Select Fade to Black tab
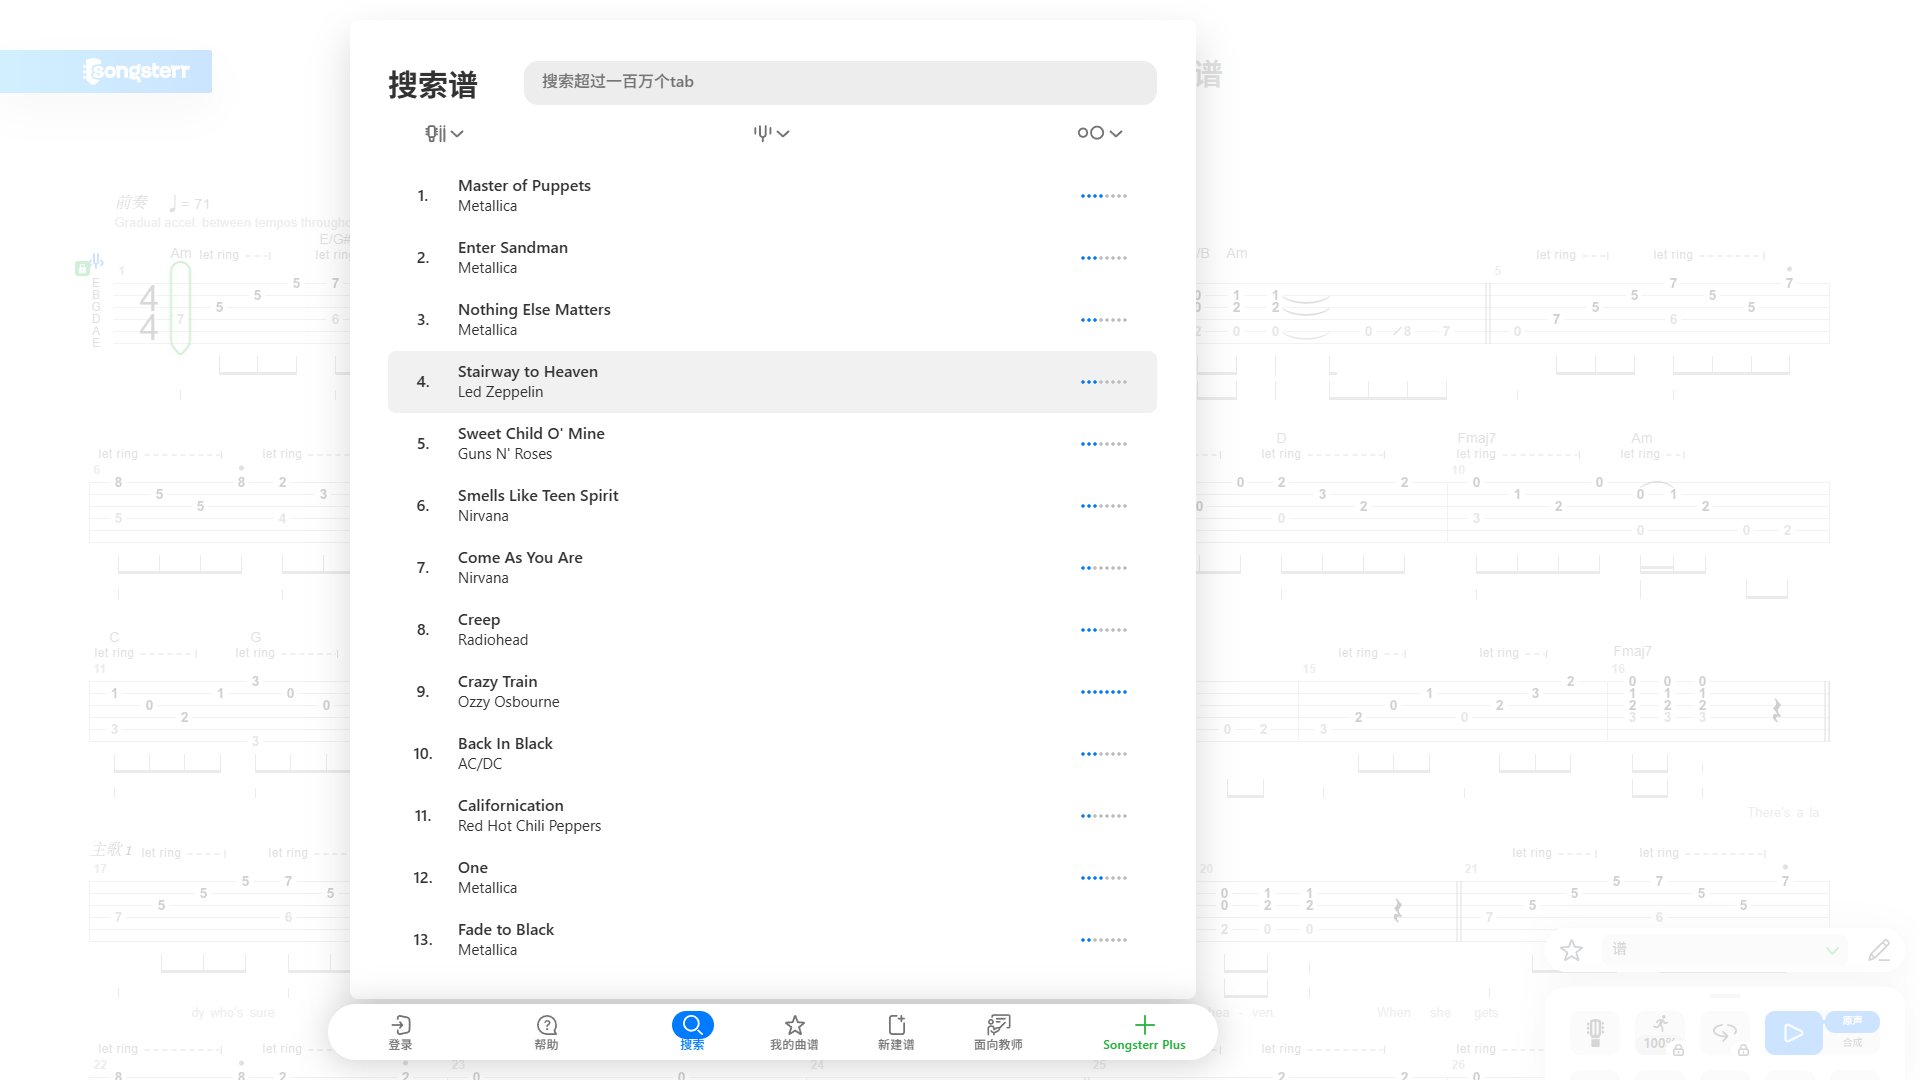Image resolution: width=1920 pixels, height=1080 pixels. point(772,940)
